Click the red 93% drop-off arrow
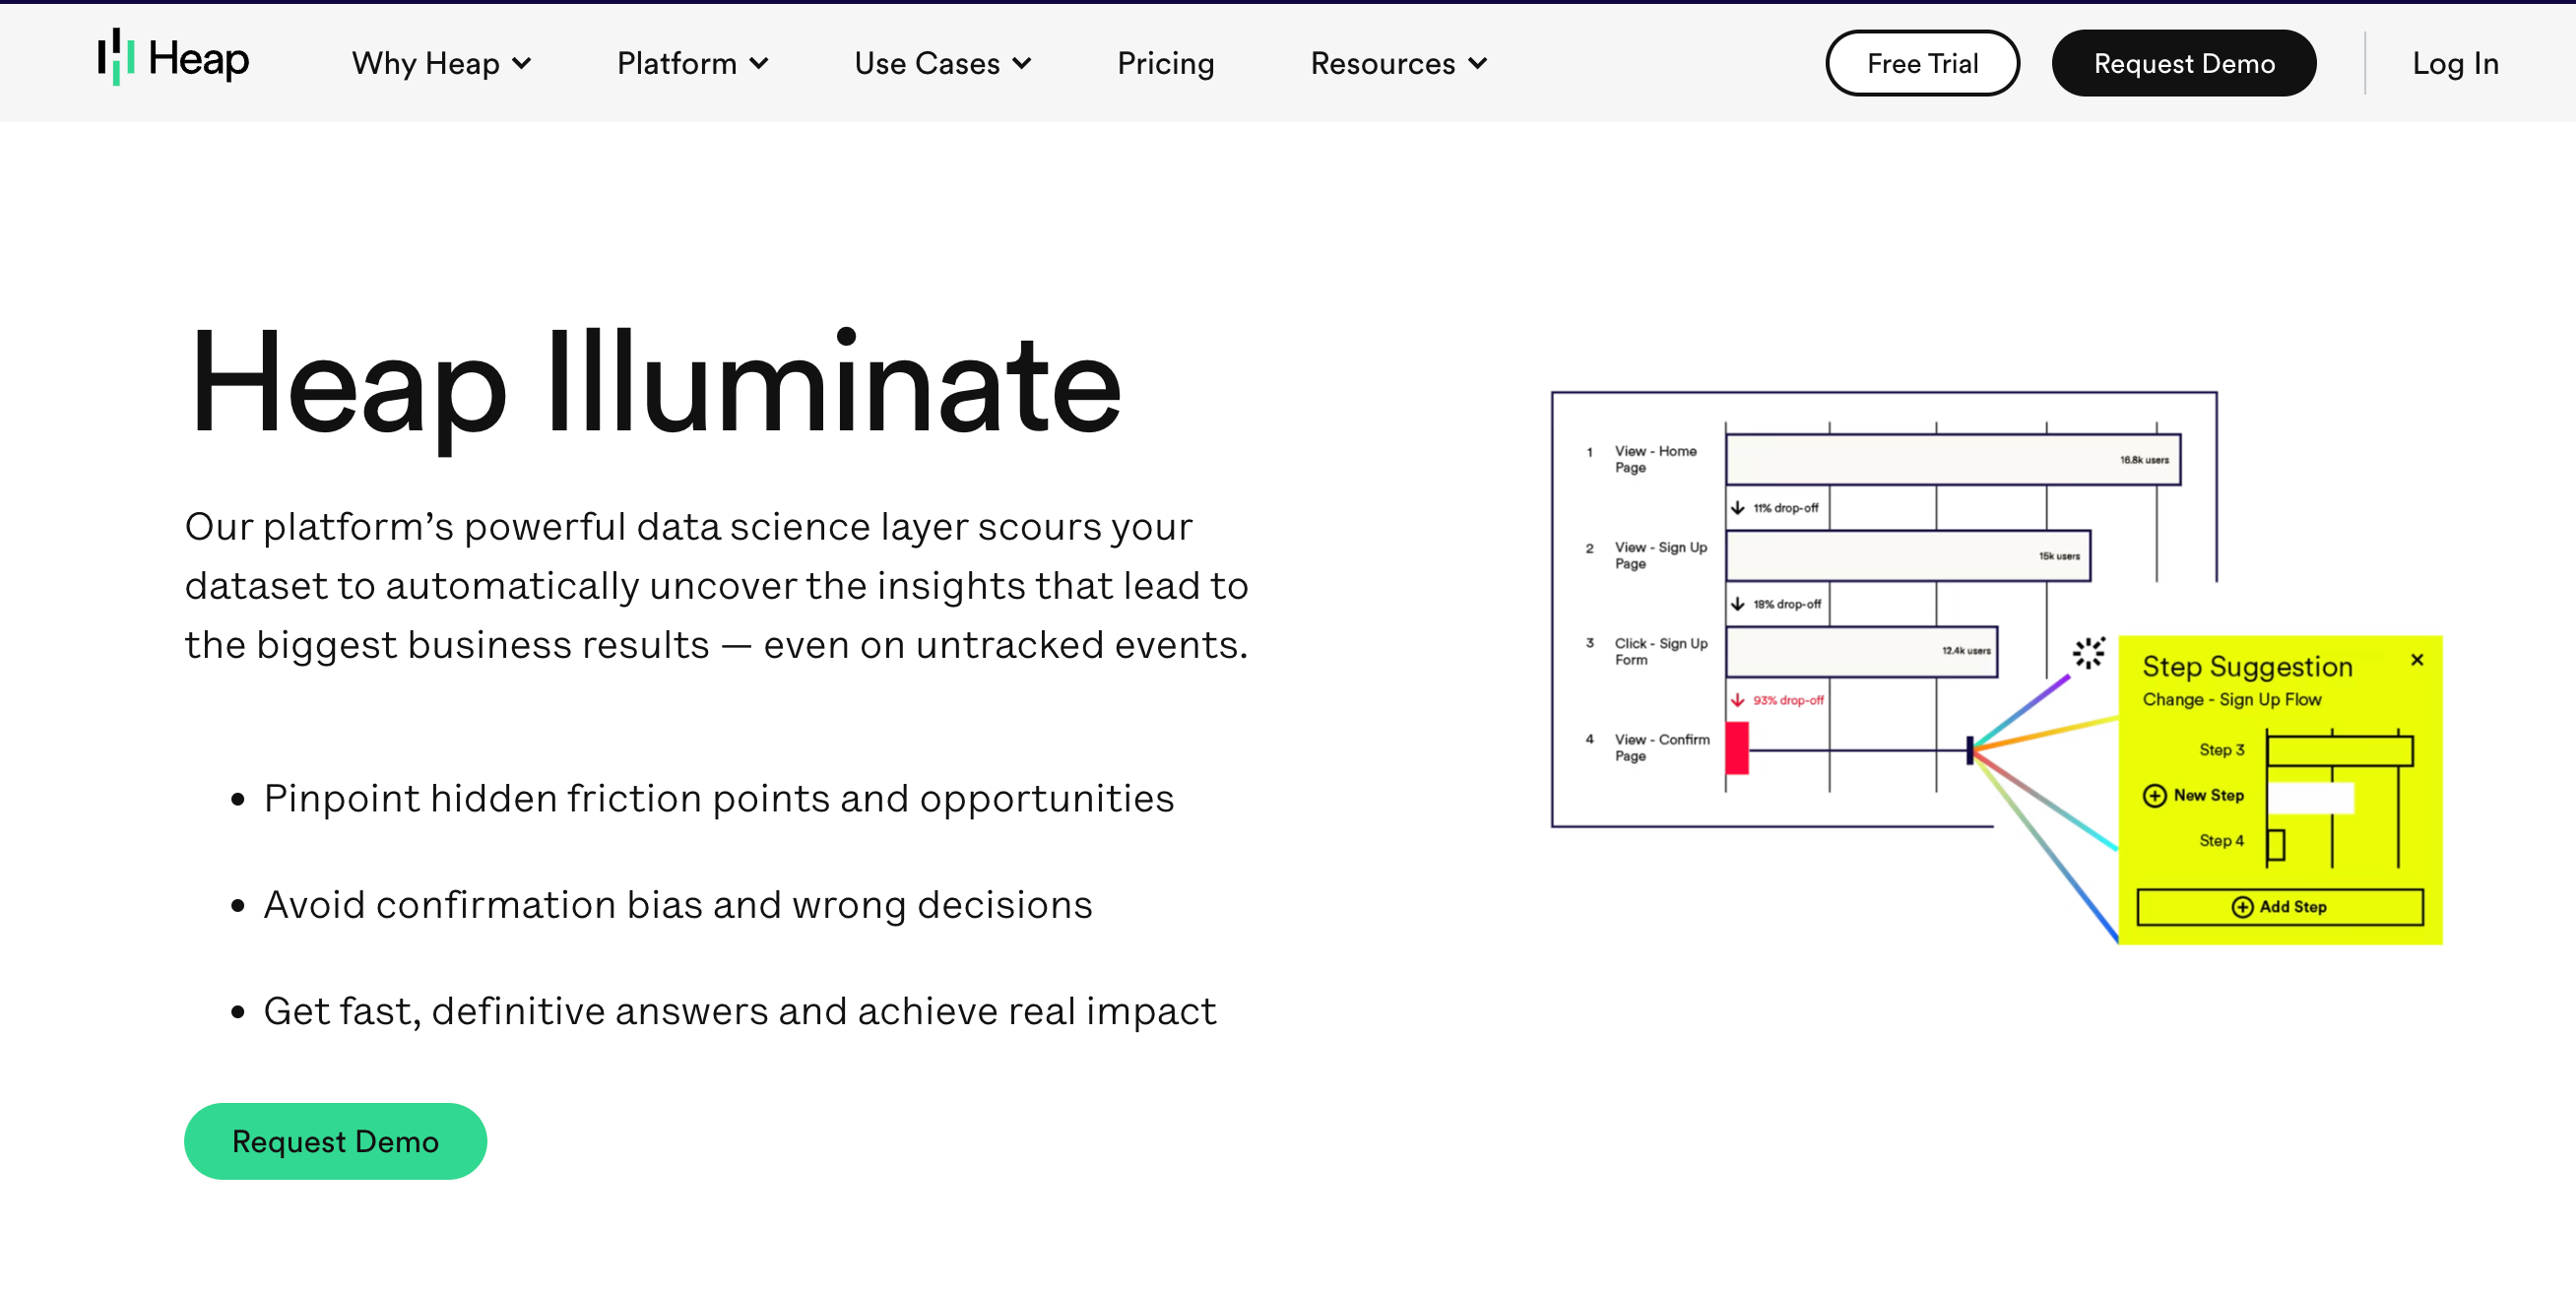 (1738, 700)
